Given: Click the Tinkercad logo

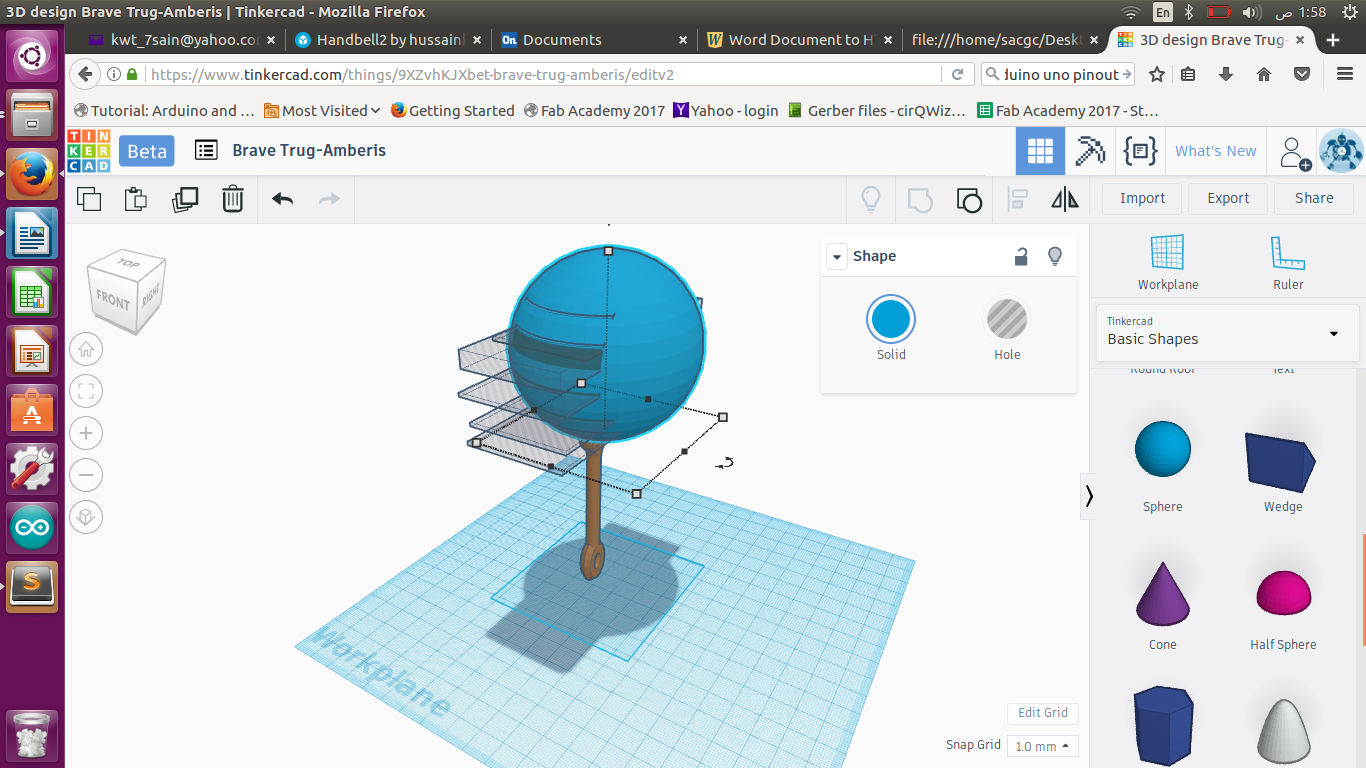Looking at the screenshot, I should pos(89,151).
